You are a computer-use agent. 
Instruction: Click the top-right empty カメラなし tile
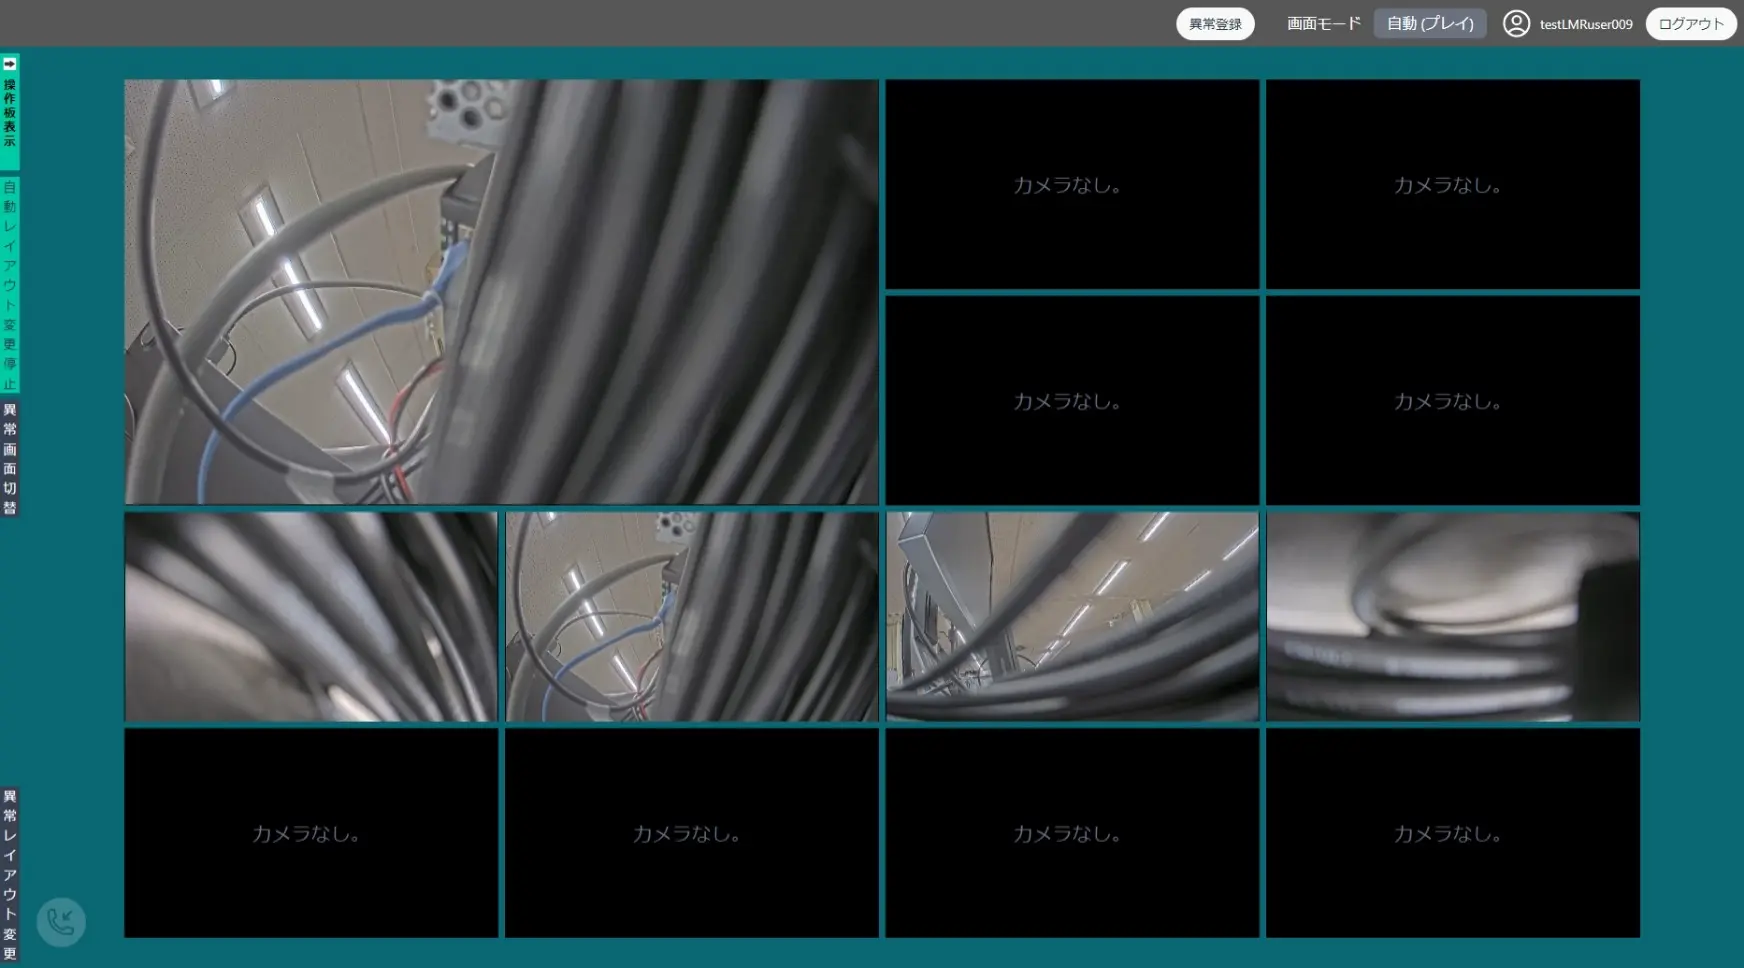(x=1452, y=185)
